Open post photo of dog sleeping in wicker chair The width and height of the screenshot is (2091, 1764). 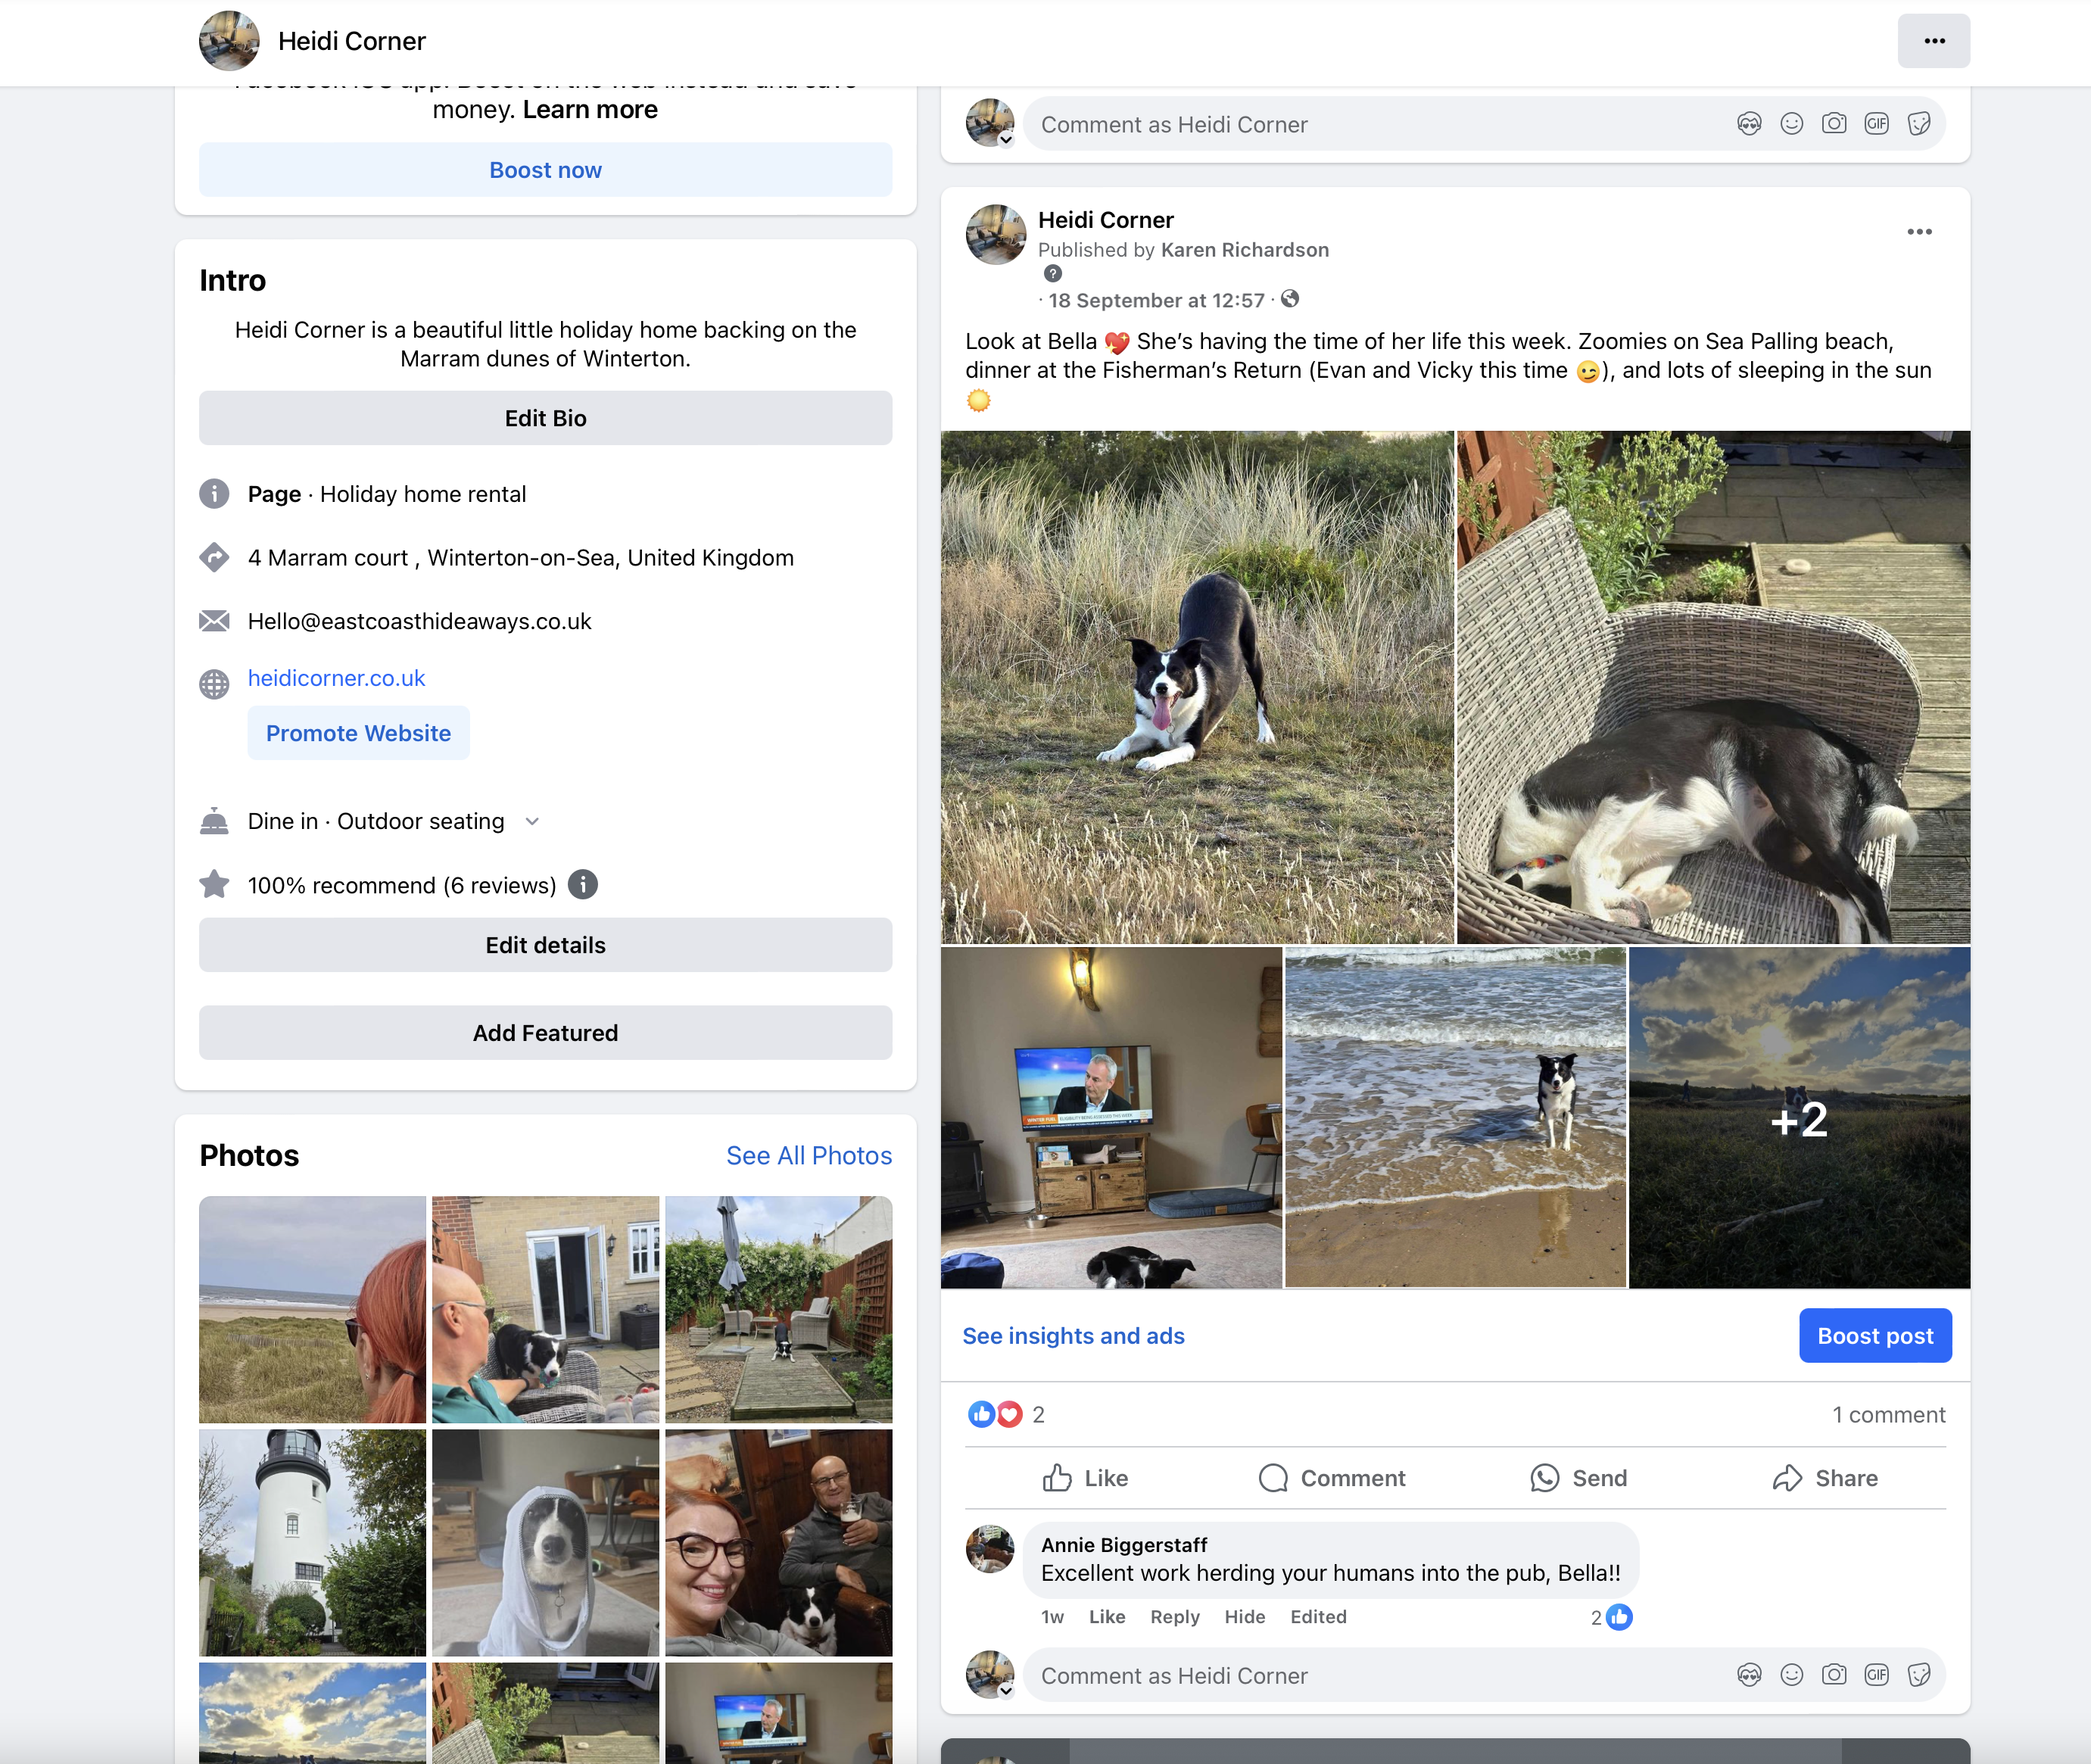[1713, 687]
